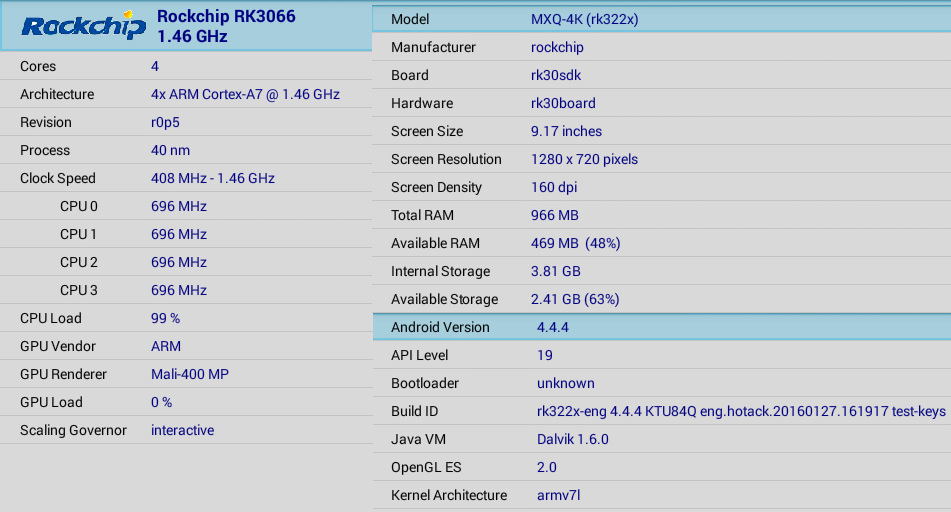
Task: Select Kernel Architecture value armv7l
Action: pos(559,495)
